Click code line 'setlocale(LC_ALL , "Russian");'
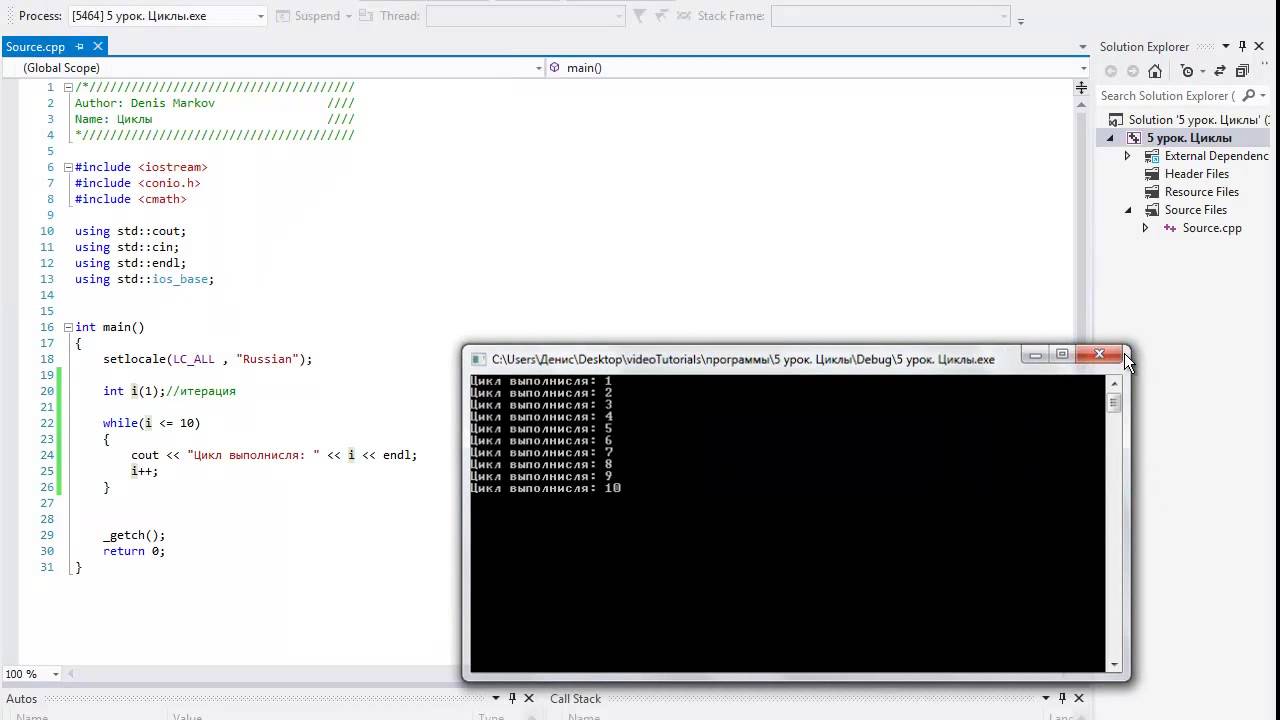Image resolution: width=1280 pixels, height=720 pixels. coord(207,359)
